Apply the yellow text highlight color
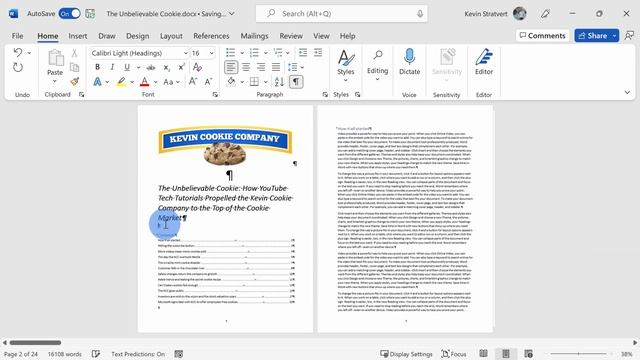The height and width of the screenshot is (360, 640). [121, 82]
